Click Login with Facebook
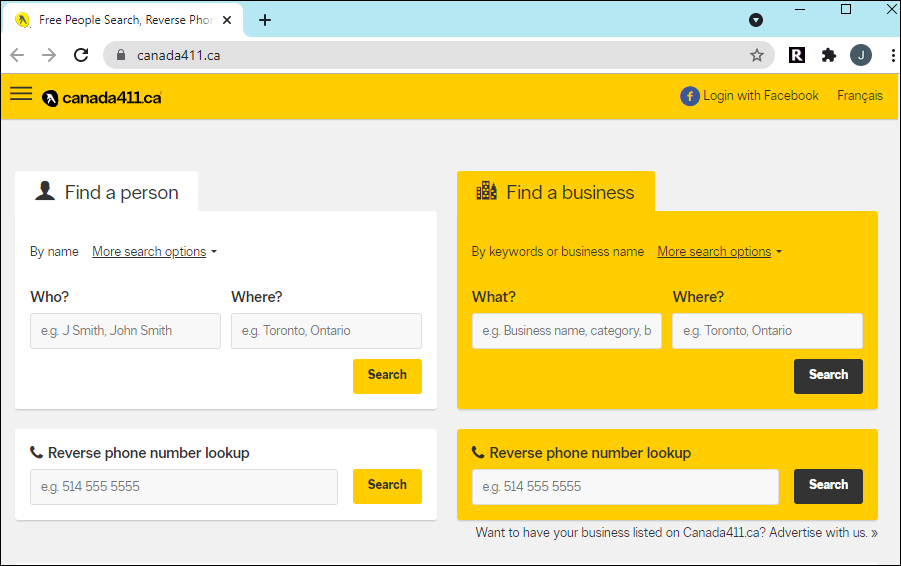901x566 pixels. [x=749, y=96]
